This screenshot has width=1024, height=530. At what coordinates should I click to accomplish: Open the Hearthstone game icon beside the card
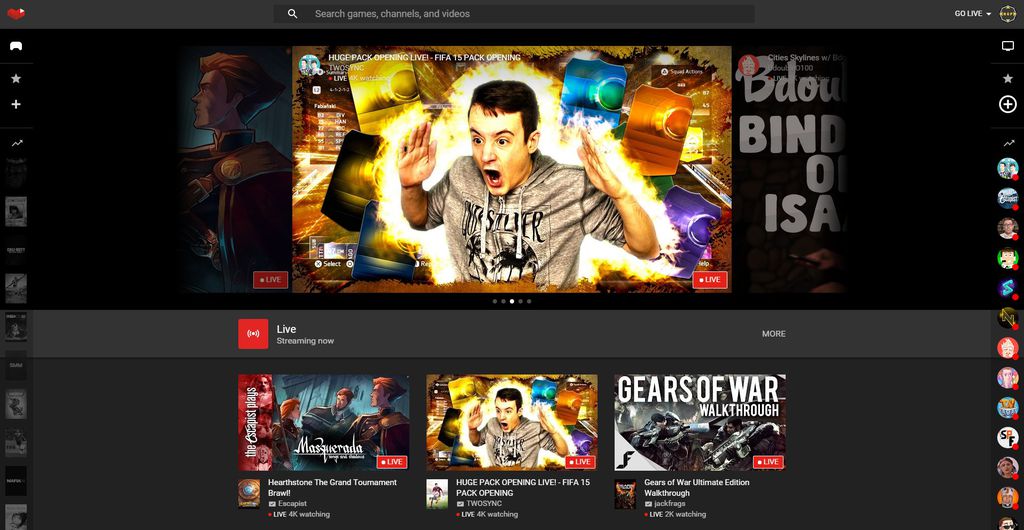[x=249, y=494]
